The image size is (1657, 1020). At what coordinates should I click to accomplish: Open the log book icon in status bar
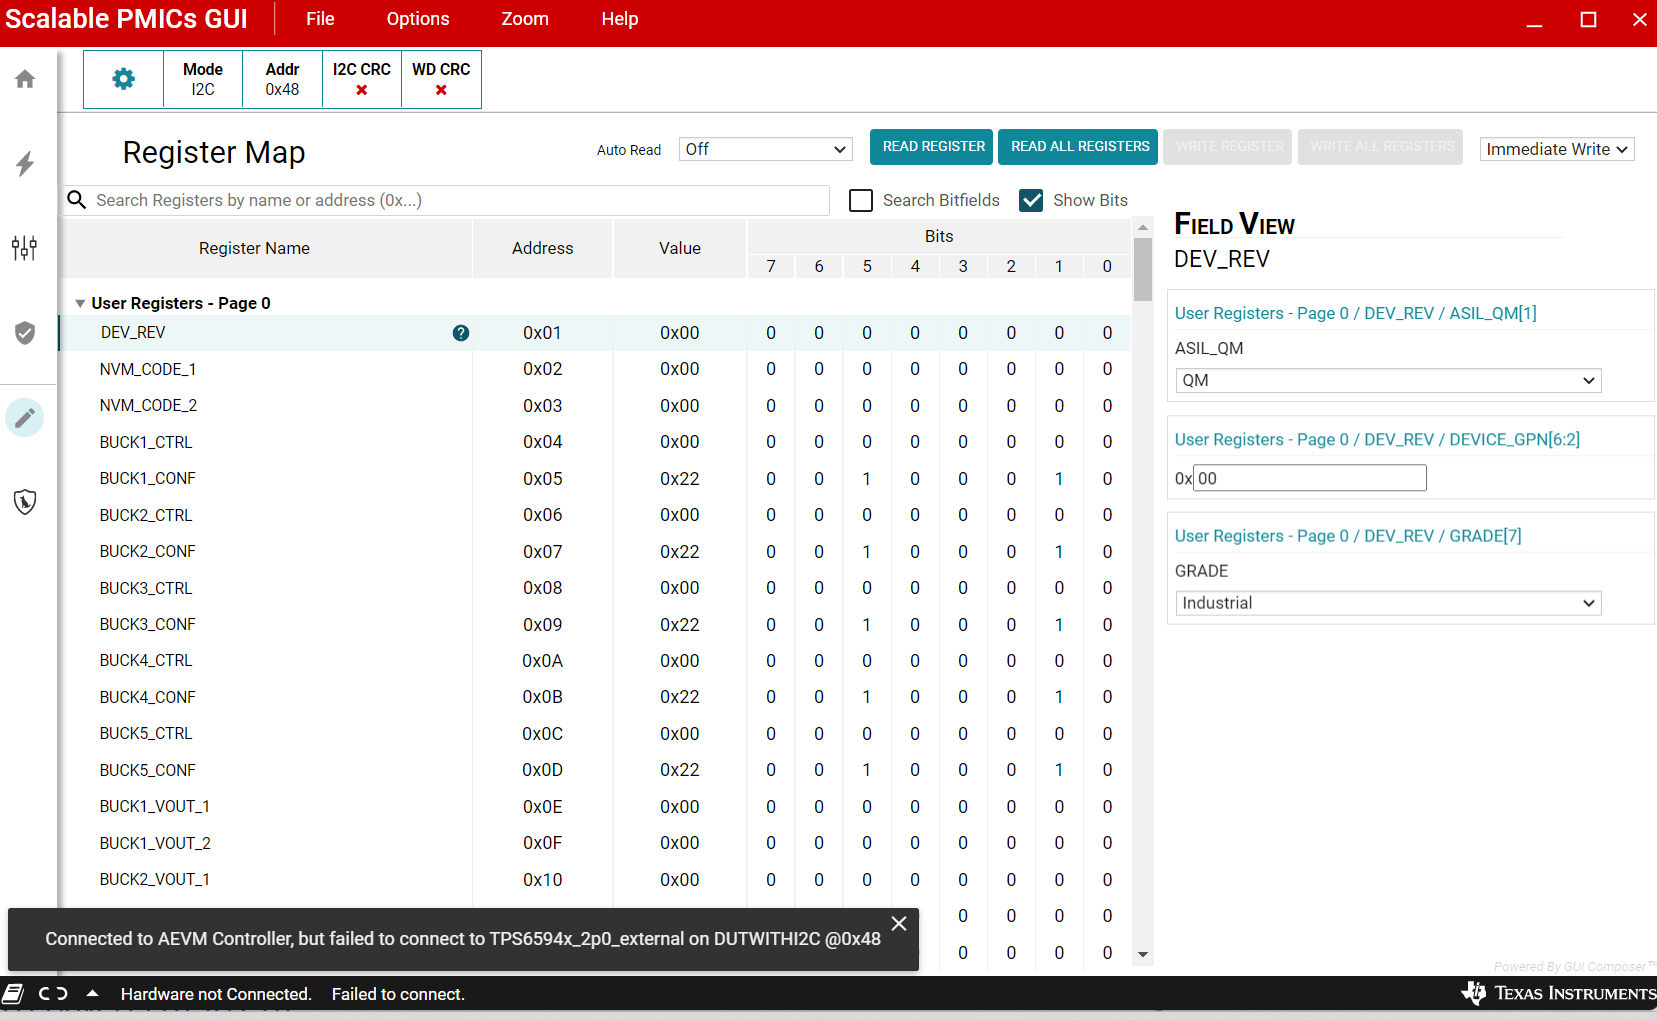[13, 994]
